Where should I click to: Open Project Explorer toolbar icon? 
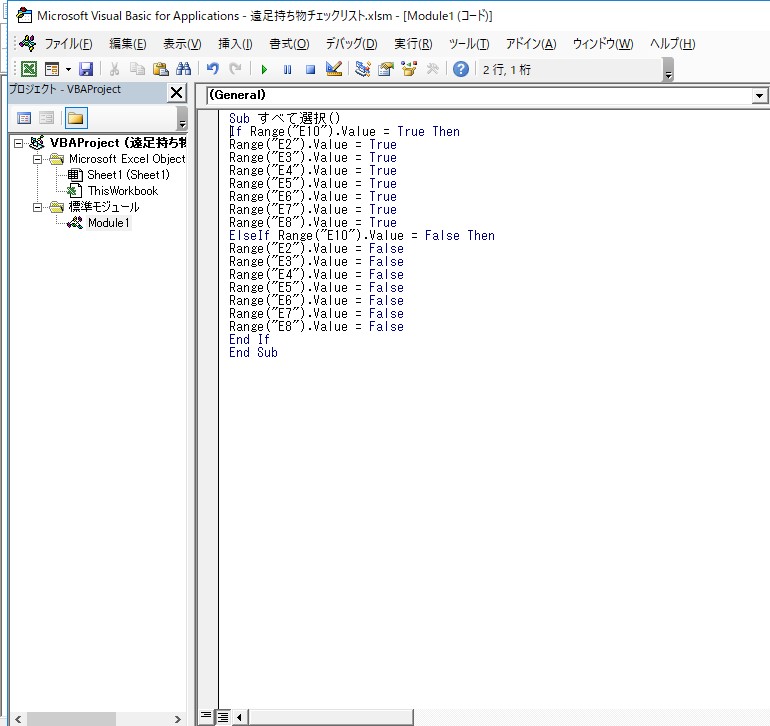pyautogui.click(x=362, y=69)
